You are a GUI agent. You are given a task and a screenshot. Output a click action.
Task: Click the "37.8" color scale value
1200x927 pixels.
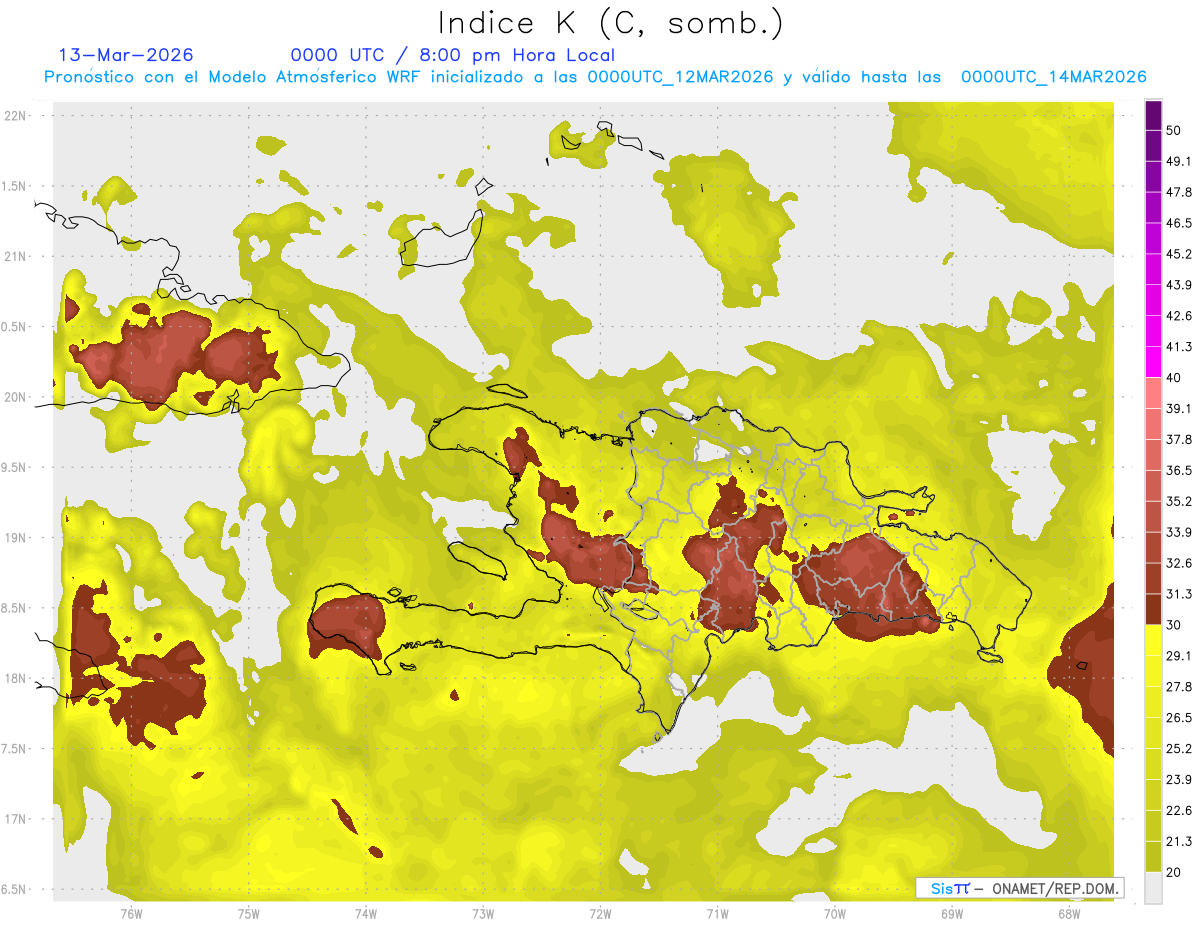tap(1179, 439)
